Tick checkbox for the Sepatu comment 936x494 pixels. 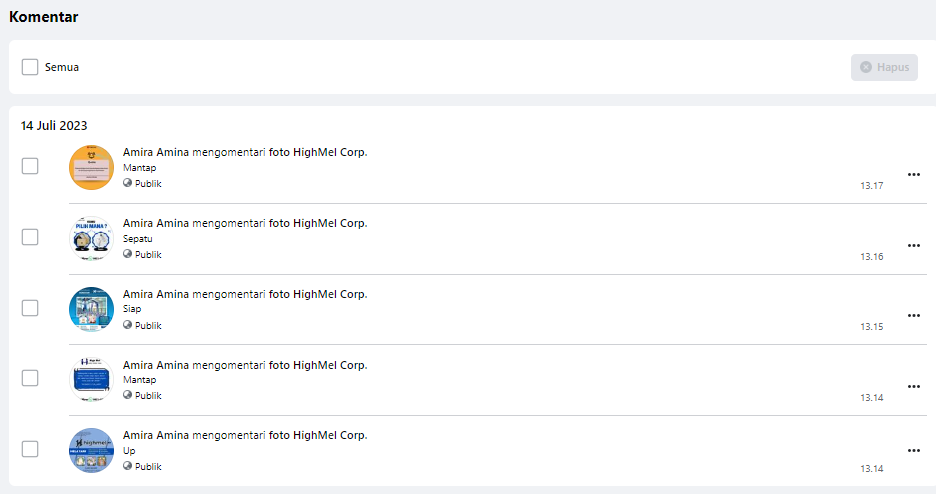30,237
